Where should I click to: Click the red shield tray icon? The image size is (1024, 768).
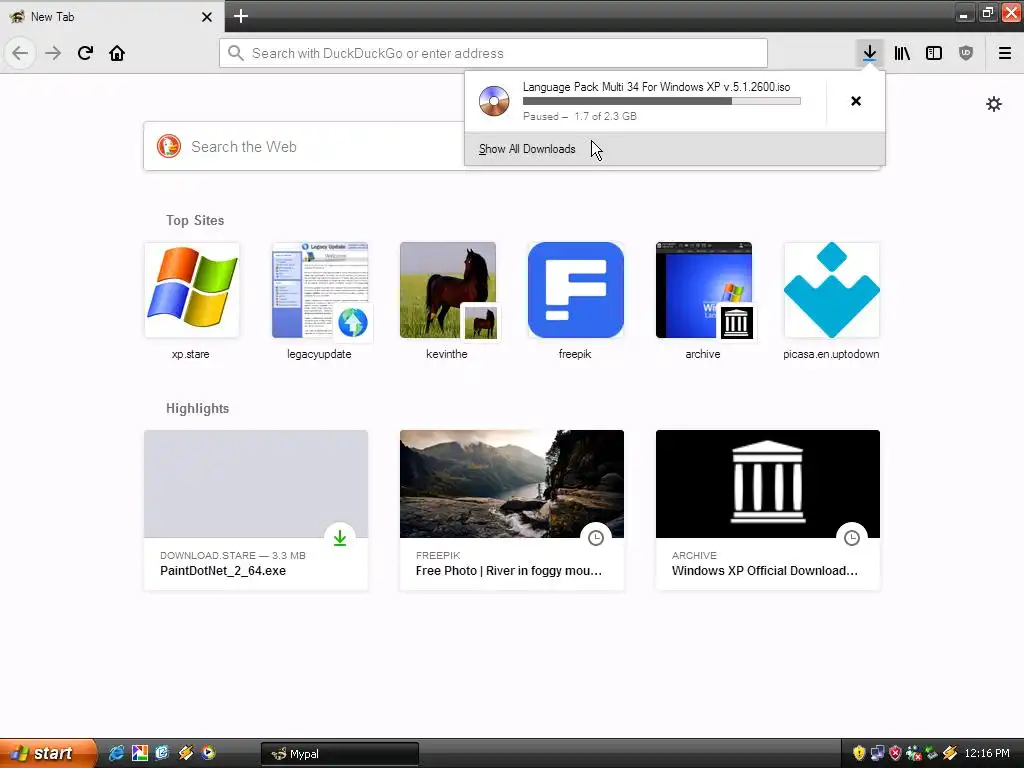point(895,753)
